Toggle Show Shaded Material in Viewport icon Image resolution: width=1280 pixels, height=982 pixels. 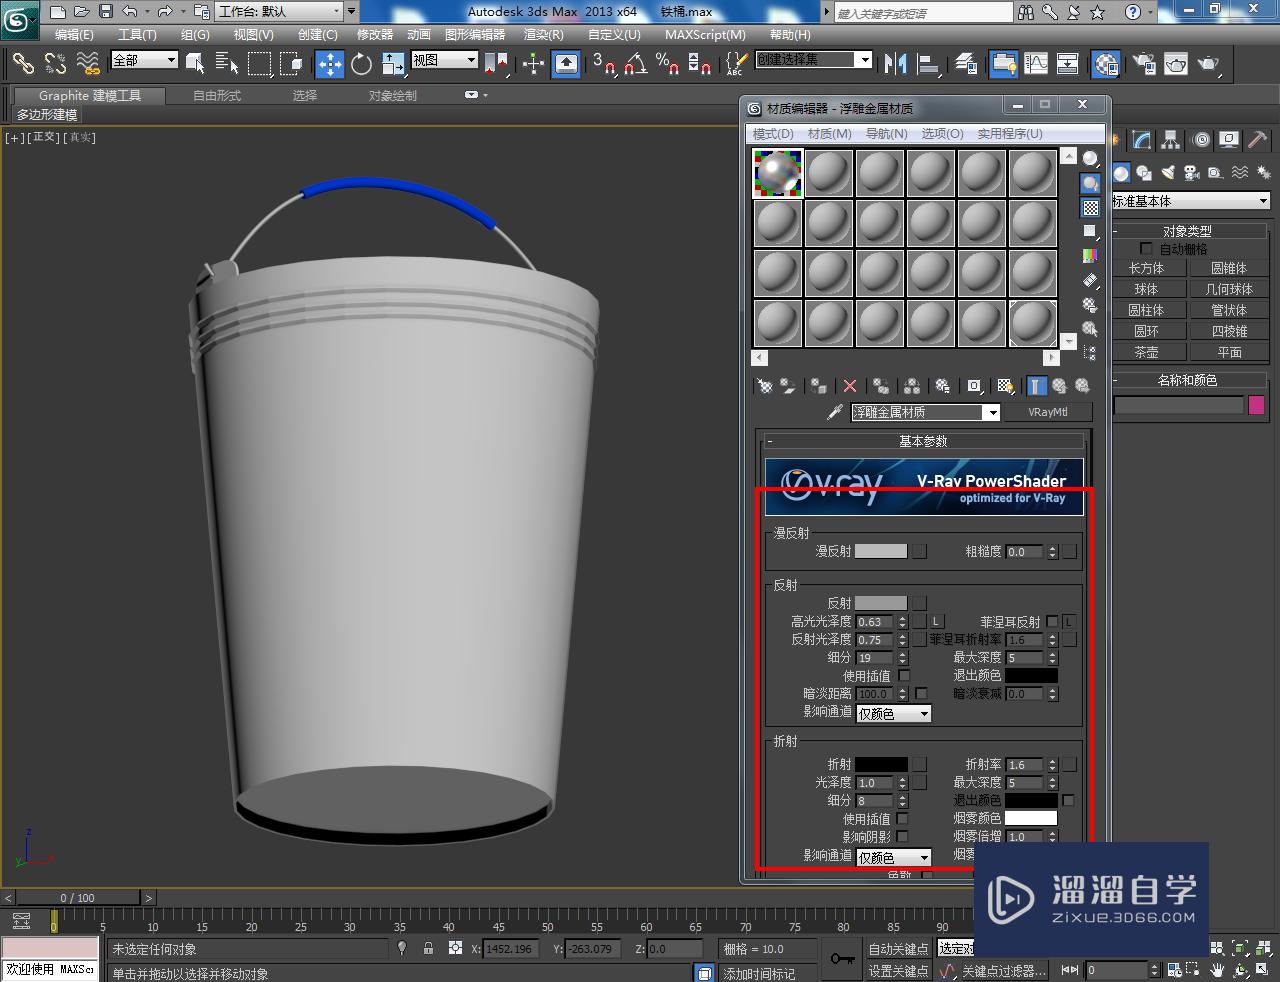tap(1005, 386)
